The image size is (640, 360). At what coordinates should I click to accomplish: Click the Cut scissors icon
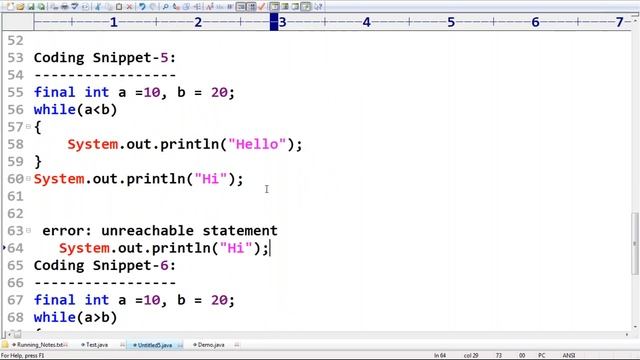(x=97, y=7)
